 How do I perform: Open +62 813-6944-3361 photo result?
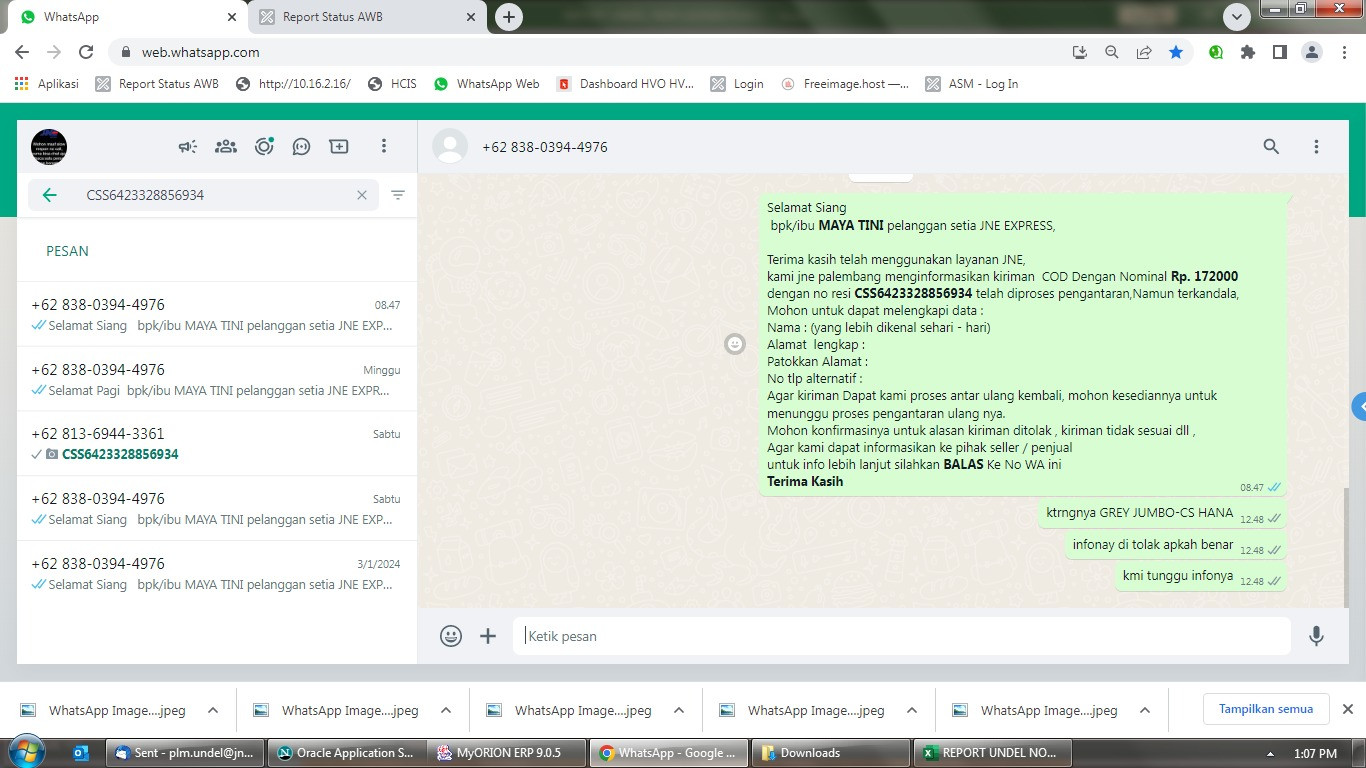[216, 444]
